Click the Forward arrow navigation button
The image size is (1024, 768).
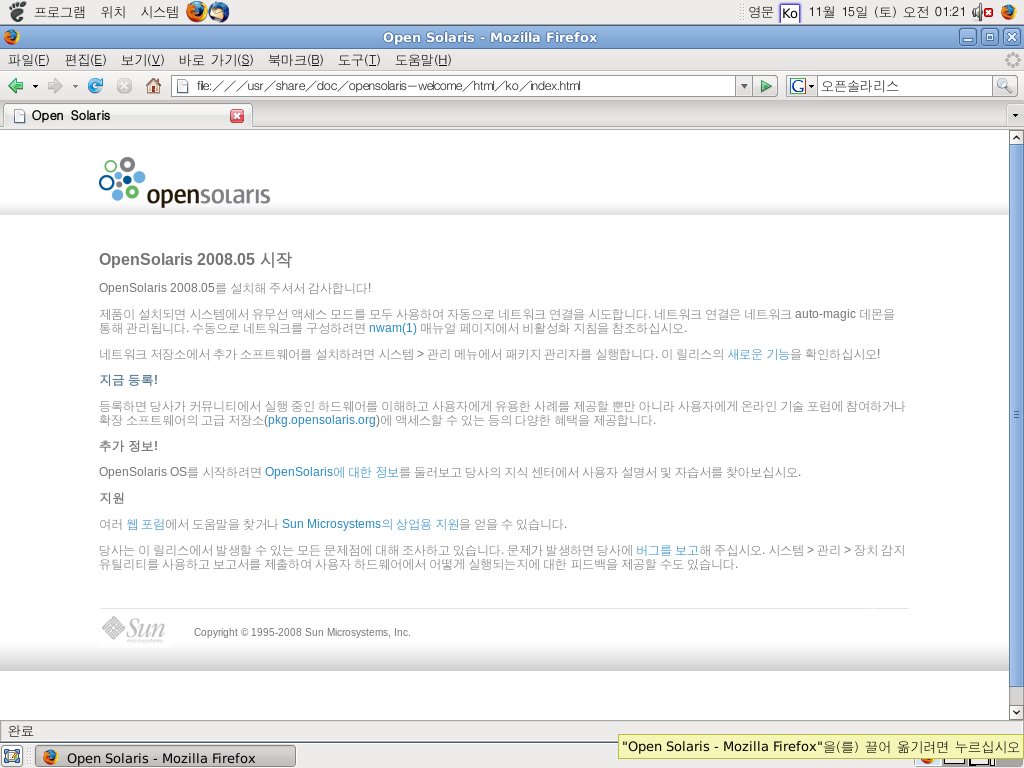pyautogui.click(x=56, y=86)
